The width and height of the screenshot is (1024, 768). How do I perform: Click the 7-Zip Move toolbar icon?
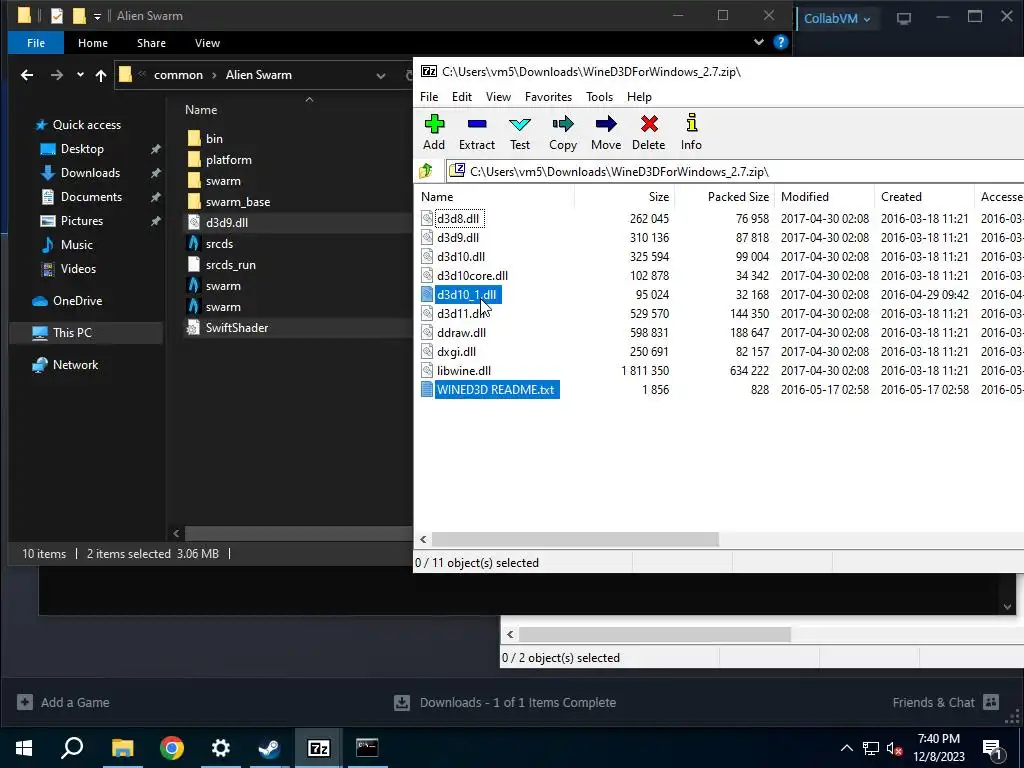tap(606, 124)
